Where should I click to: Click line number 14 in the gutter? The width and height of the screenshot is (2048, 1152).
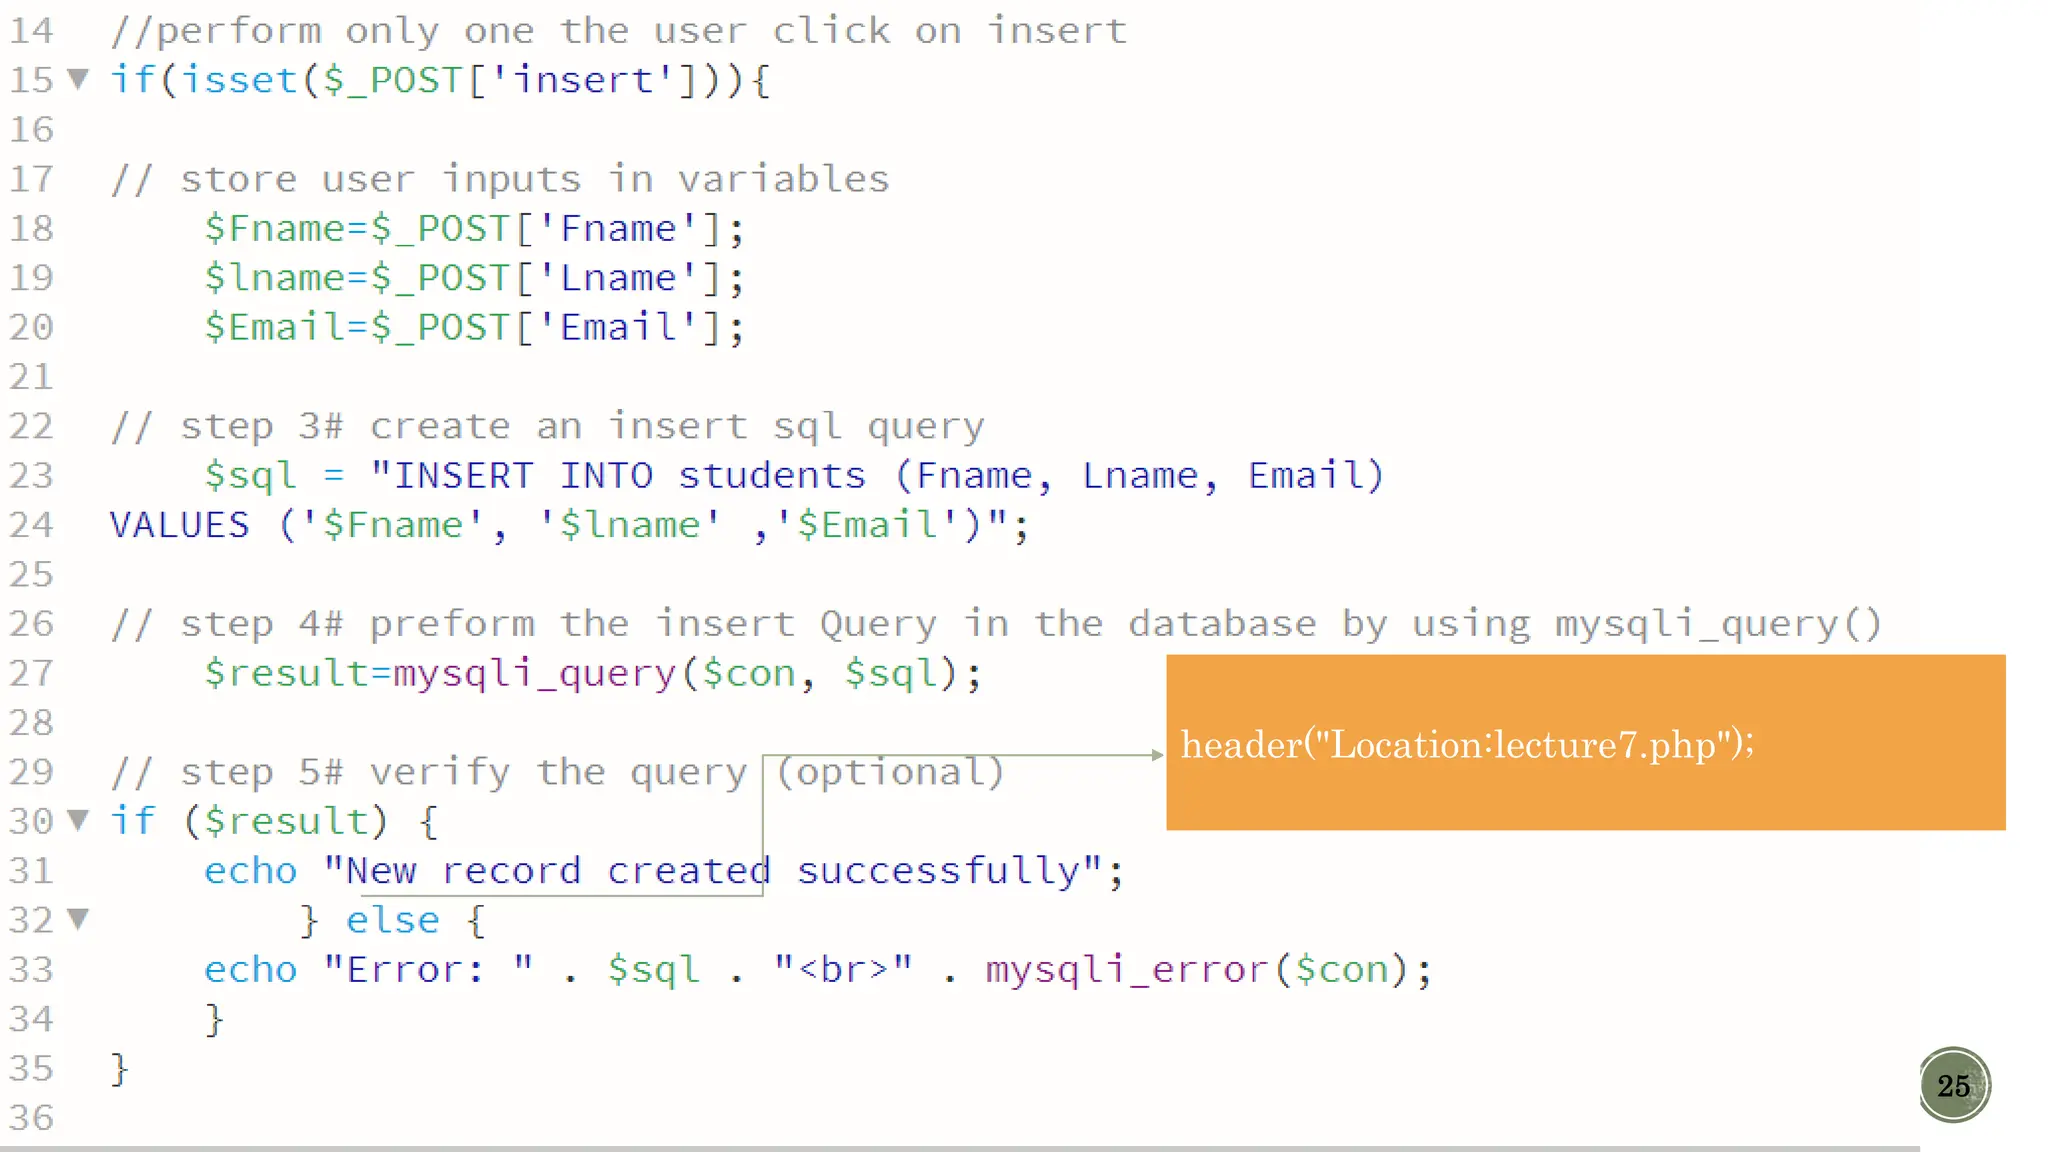coord(31,30)
